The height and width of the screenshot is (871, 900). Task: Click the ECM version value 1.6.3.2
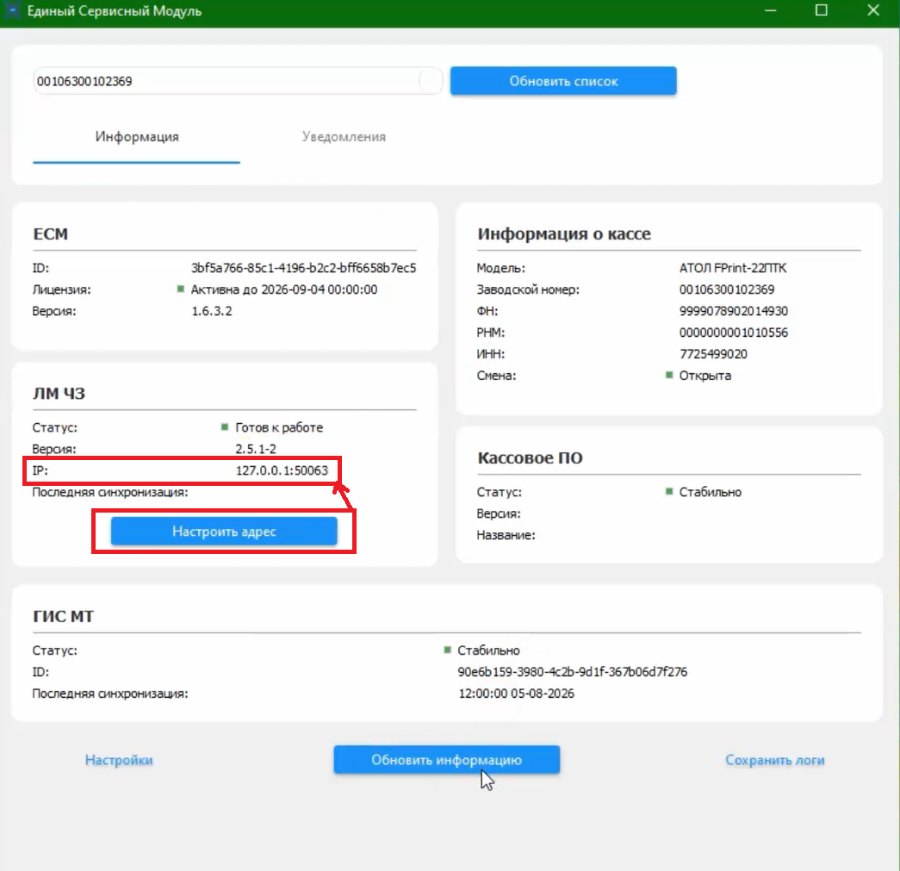pos(212,311)
